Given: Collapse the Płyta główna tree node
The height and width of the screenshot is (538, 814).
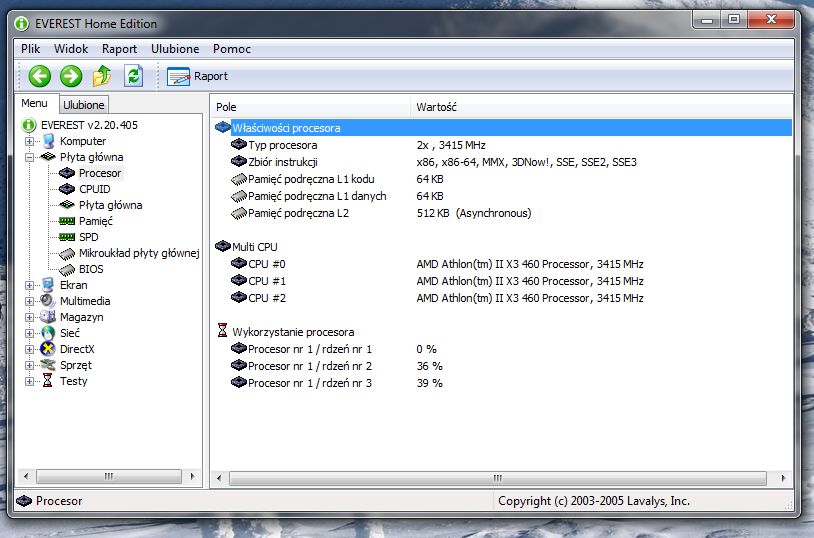Looking at the screenshot, I should tap(30, 157).
